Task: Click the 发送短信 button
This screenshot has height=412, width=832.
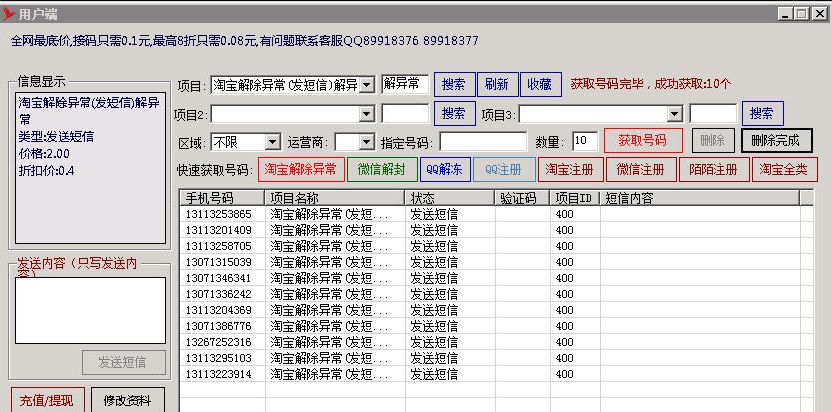Action: [x=124, y=363]
